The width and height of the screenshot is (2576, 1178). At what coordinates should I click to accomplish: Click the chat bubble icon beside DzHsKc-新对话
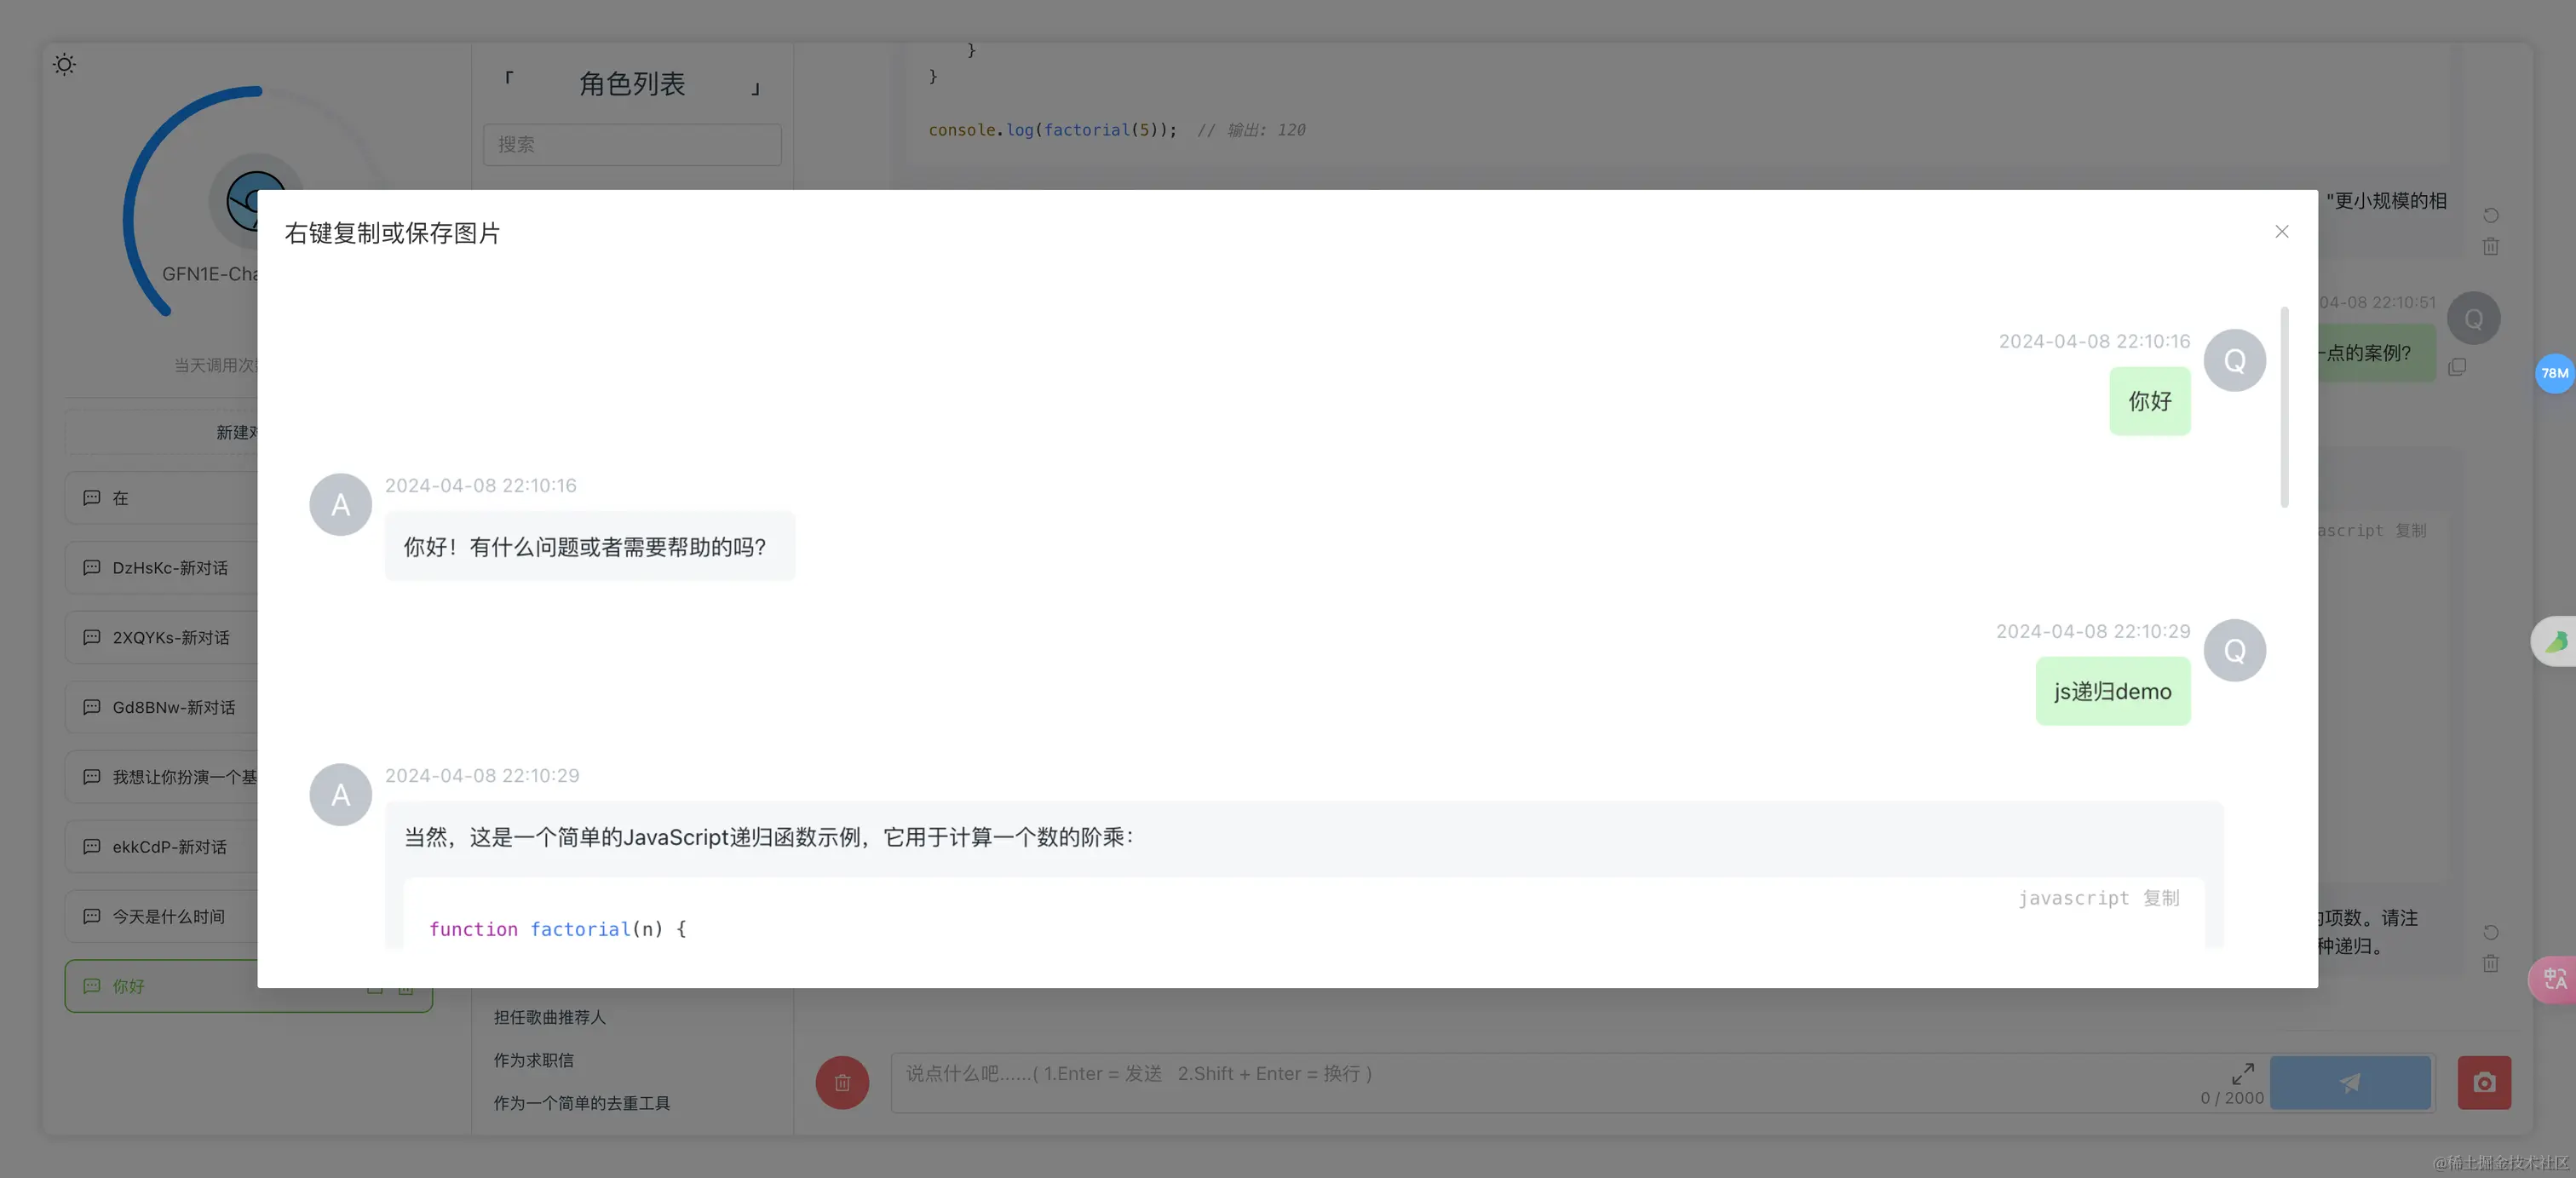tap(91, 567)
